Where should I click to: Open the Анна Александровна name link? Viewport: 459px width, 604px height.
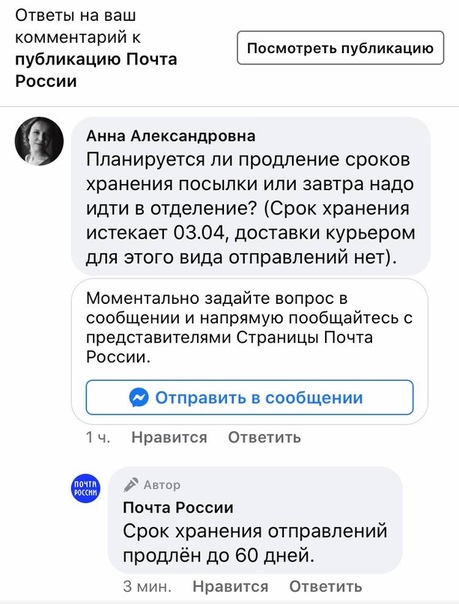tap(171, 136)
